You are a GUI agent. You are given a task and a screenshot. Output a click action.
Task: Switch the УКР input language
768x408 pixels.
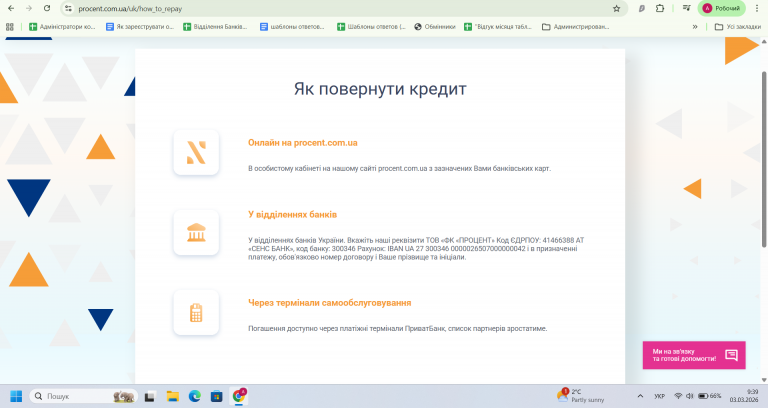(659, 396)
